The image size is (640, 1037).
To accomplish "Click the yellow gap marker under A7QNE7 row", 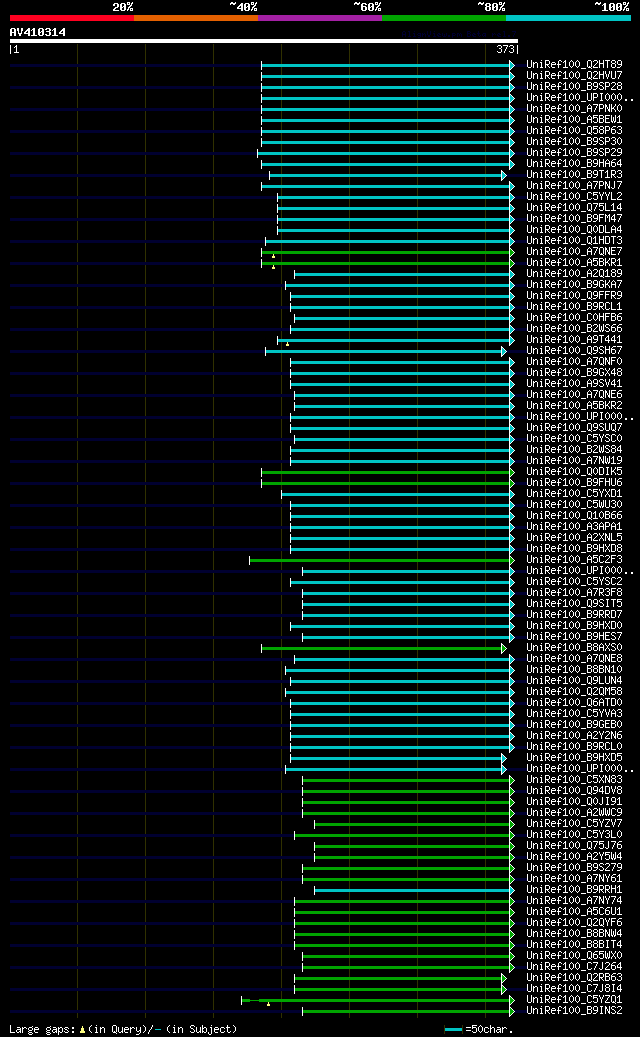I will pos(273,256).
